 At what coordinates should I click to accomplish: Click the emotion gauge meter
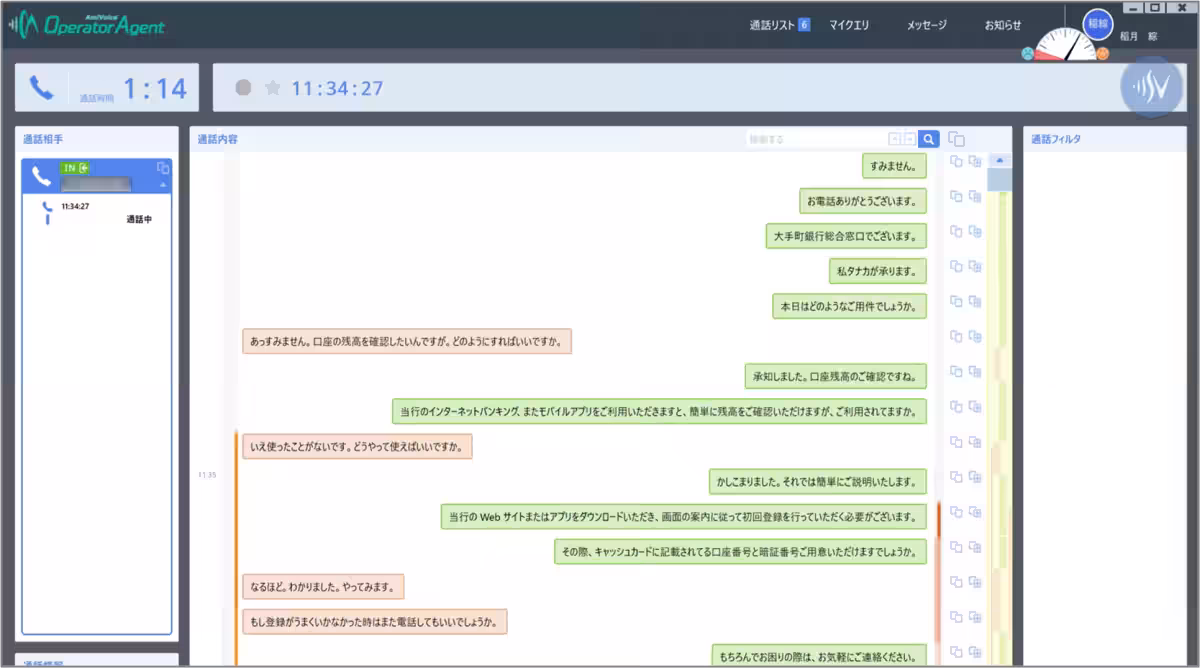coord(1064,46)
